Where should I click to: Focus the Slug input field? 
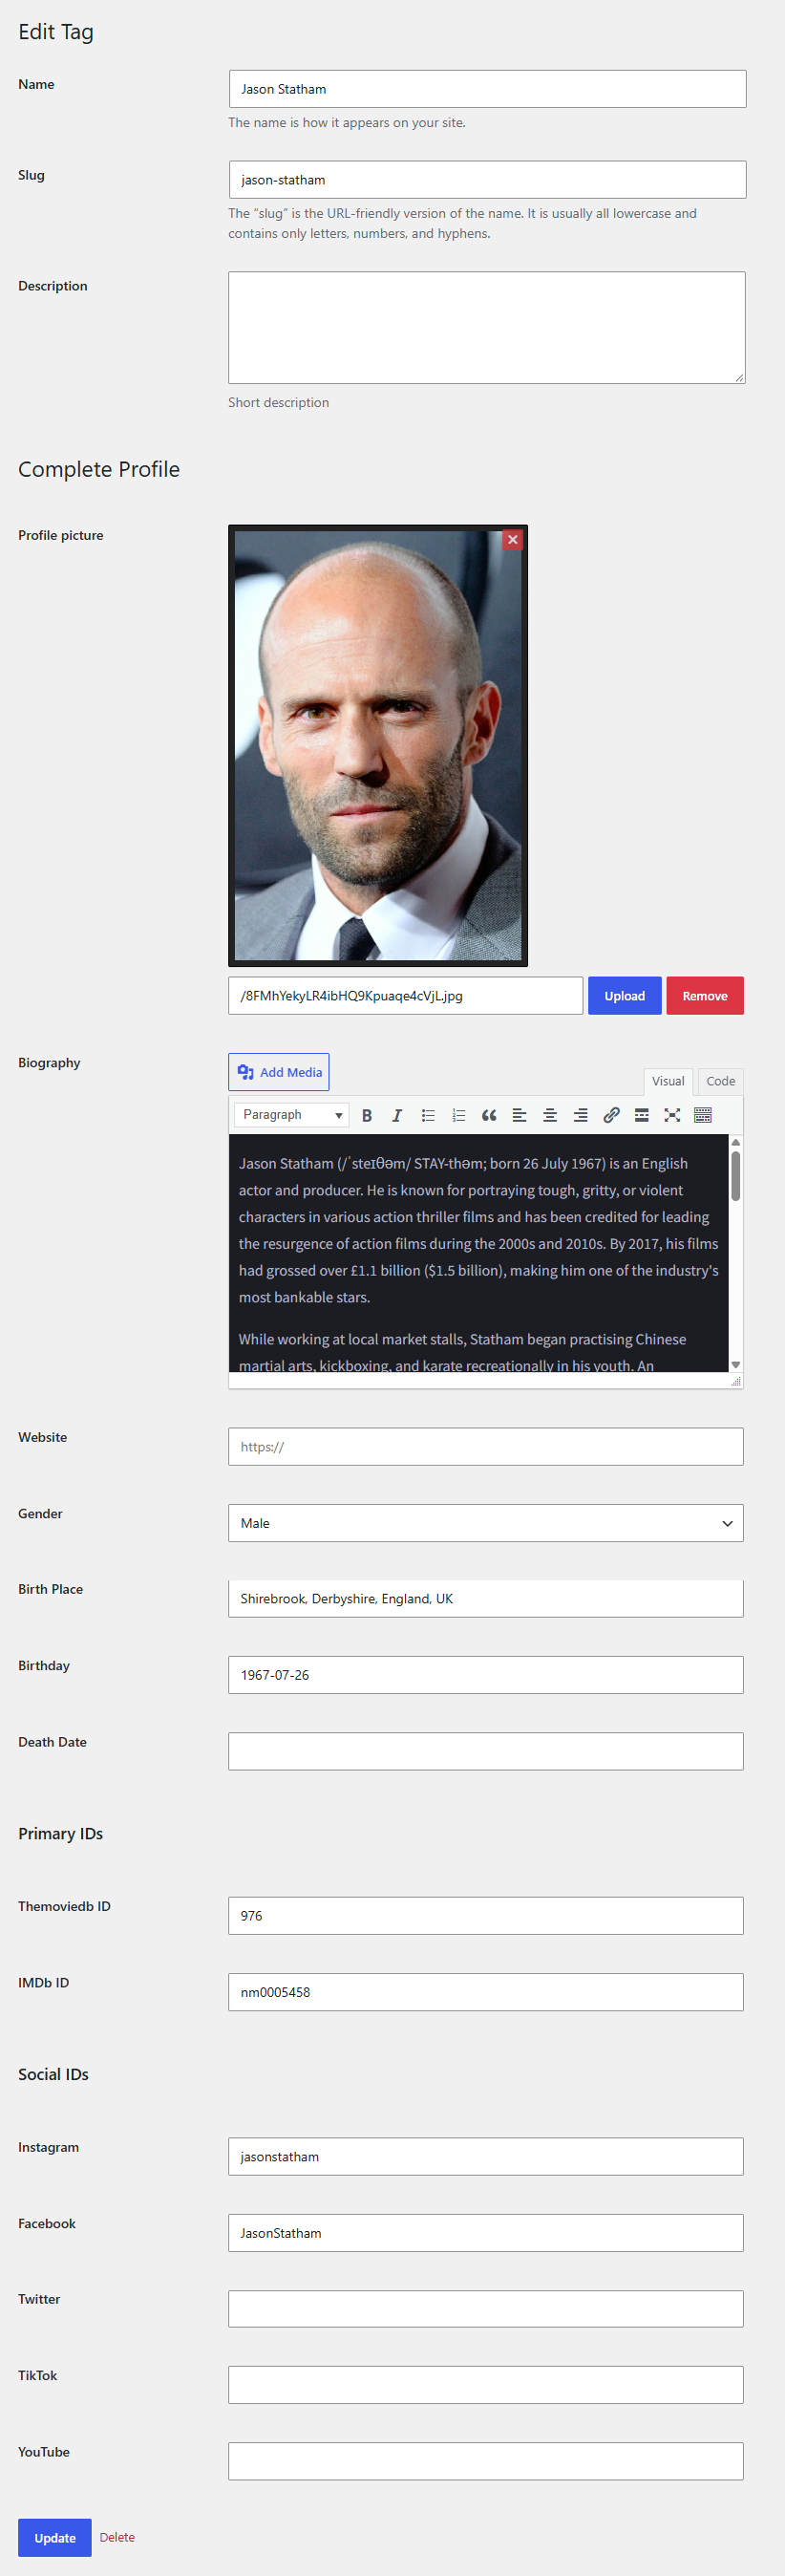488,180
